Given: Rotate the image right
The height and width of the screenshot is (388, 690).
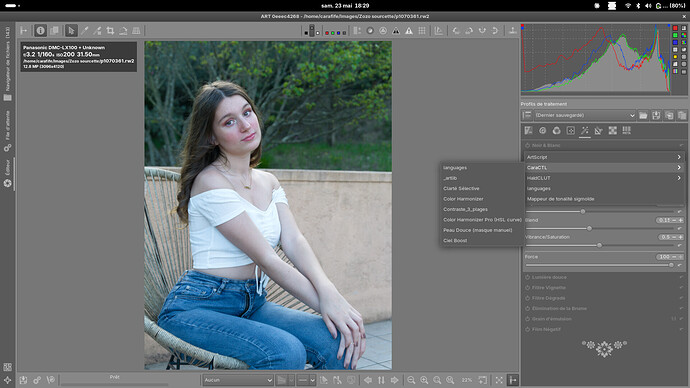Looking at the screenshot, I should pyautogui.click(x=469, y=30).
